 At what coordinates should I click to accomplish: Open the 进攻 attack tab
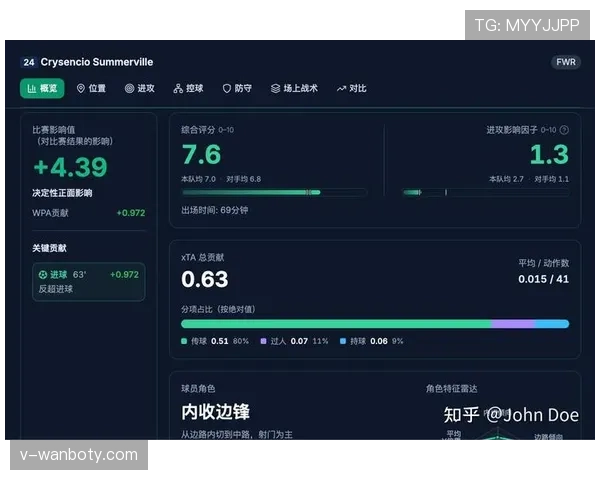140,88
